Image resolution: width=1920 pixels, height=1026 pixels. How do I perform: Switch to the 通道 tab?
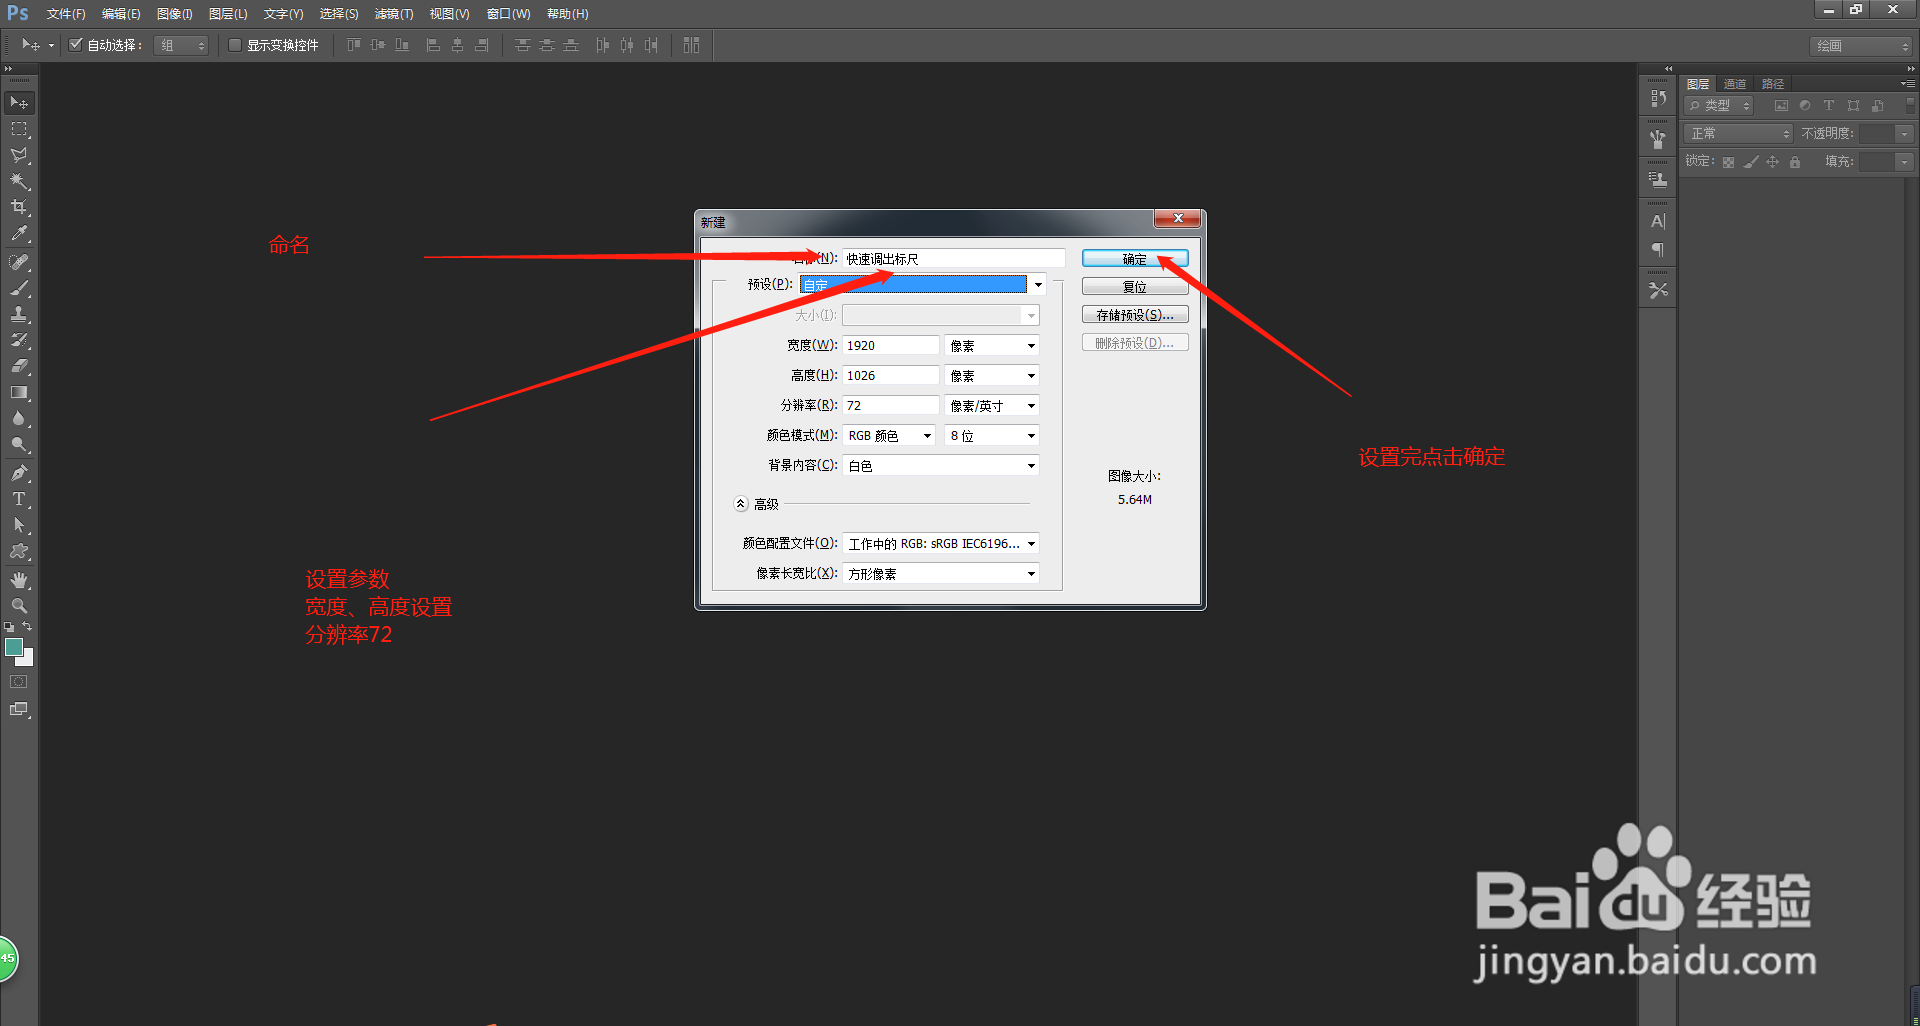tap(1735, 84)
